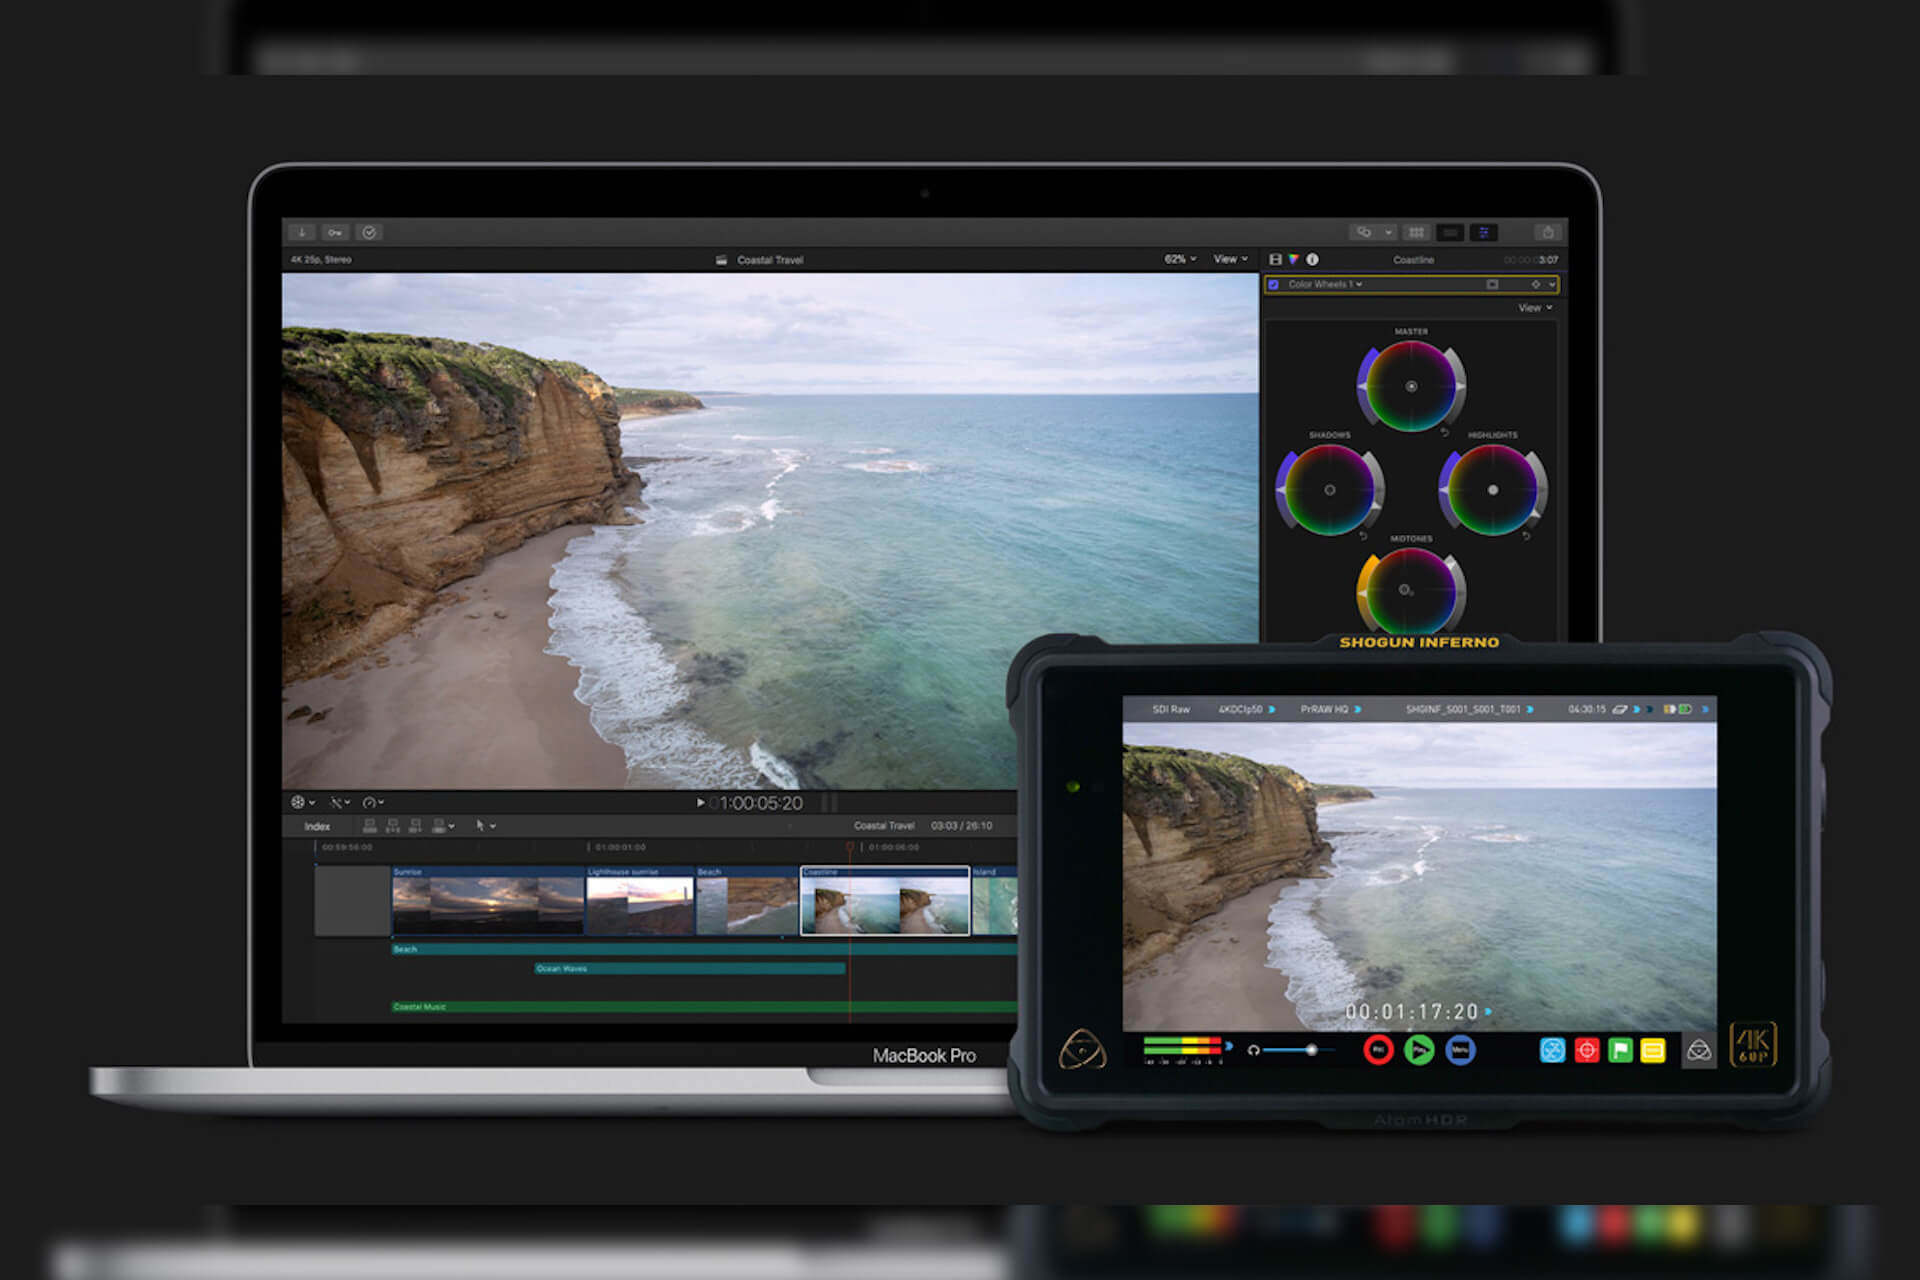This screenshot has width=1920, height=1280.
Task: Reset the Highlights wheel with its reset arrow
Action: click(x=1526, y=536)
